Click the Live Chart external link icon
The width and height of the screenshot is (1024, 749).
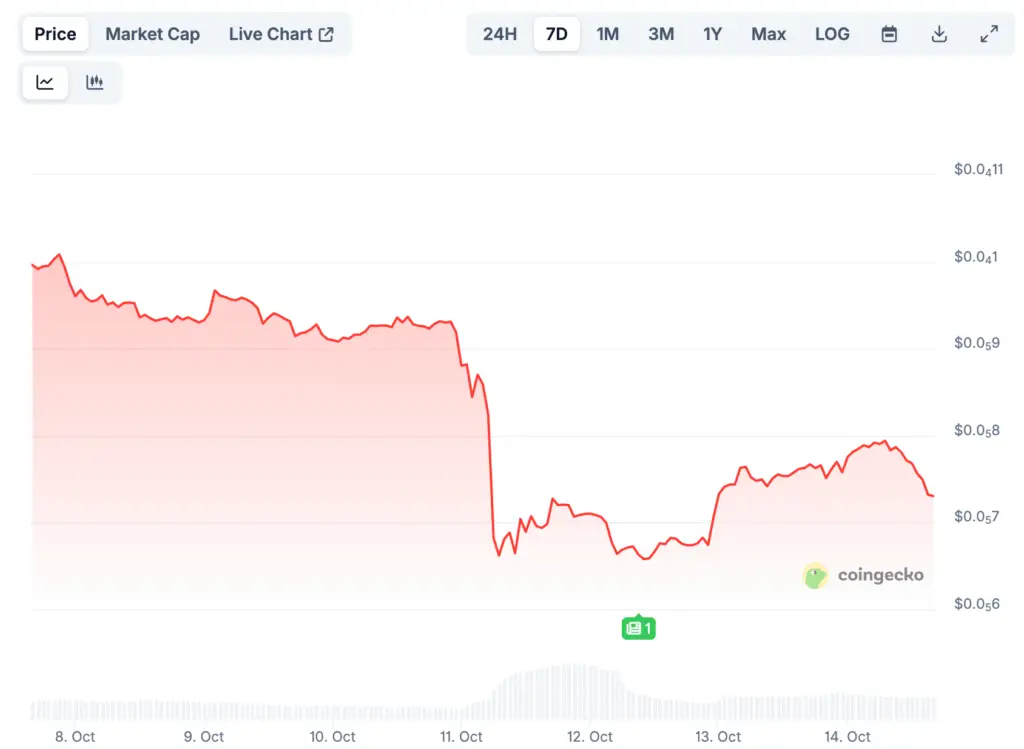(x=326, y=34)
